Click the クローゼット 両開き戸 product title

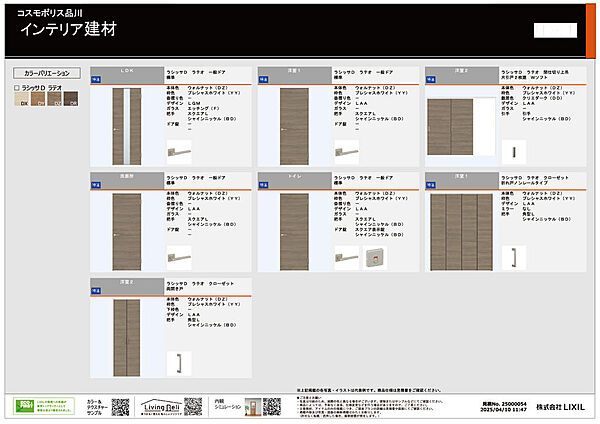tap(200, 286)
